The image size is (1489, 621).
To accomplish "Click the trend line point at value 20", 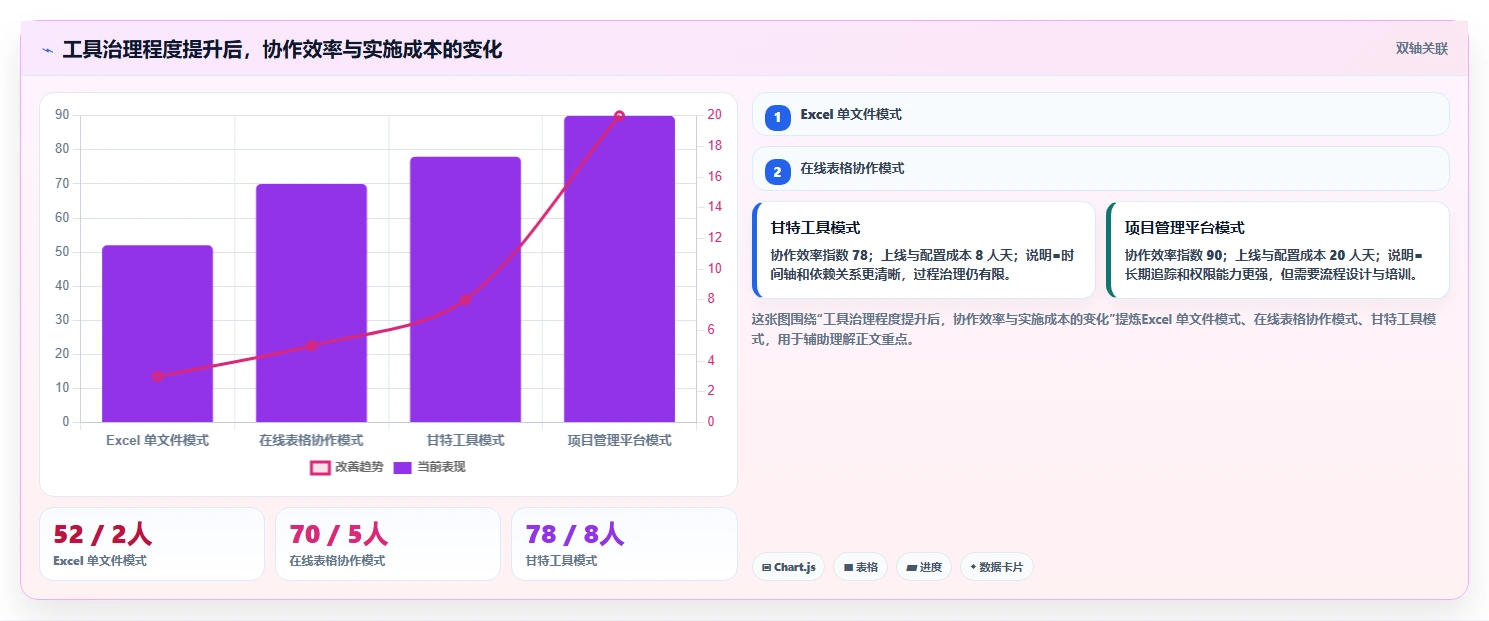I will pos(619,116).
